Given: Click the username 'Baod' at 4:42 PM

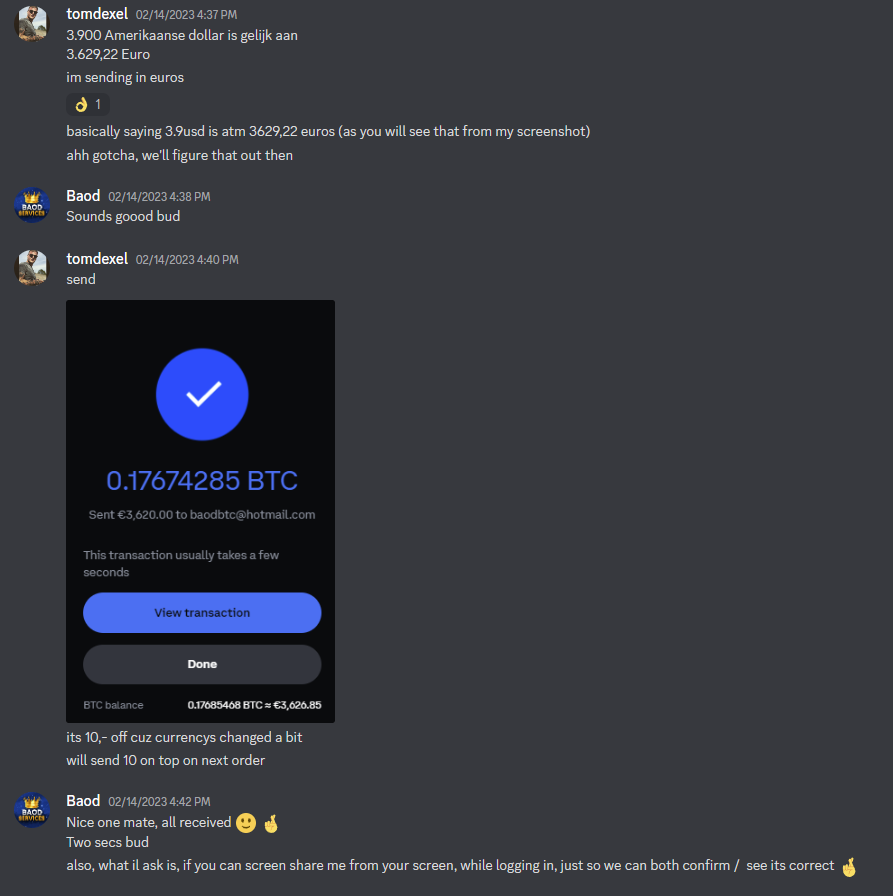Looking at the screenshot, I should pos(83,801).
